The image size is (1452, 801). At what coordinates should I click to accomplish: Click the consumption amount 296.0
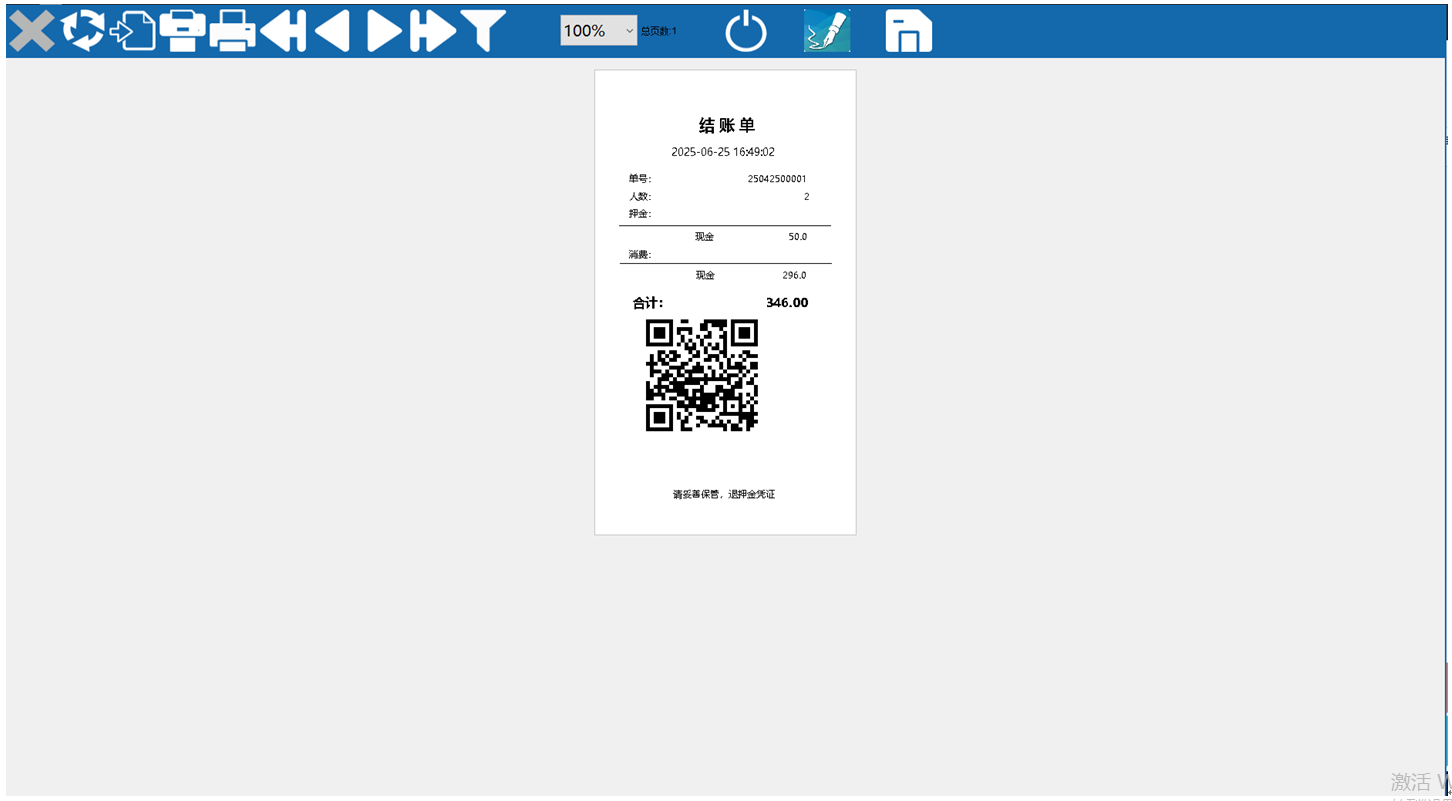tap(794, 275)
